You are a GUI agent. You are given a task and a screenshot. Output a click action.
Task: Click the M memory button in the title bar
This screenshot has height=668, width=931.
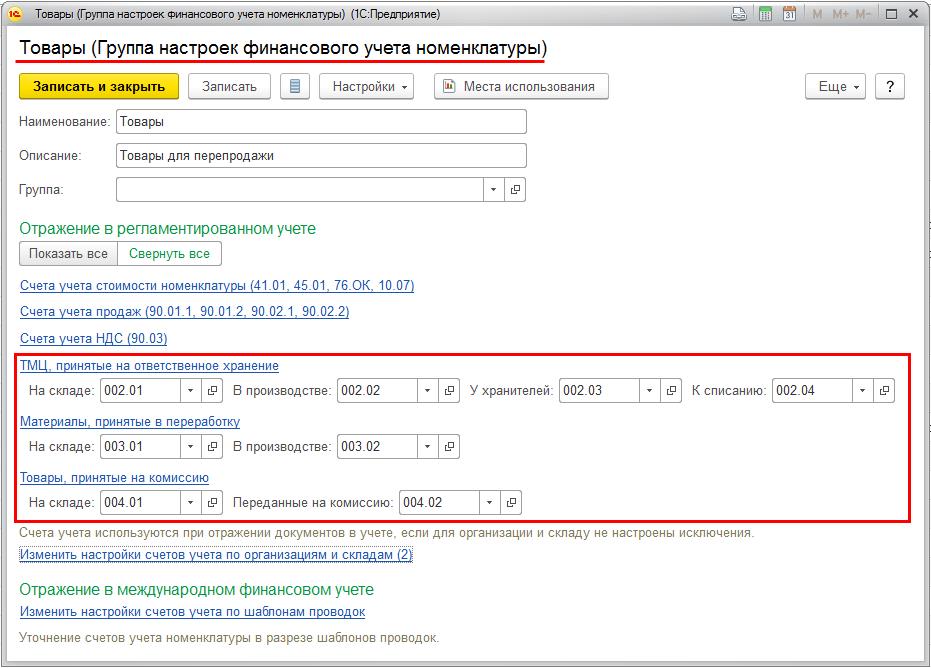point(818,14)
